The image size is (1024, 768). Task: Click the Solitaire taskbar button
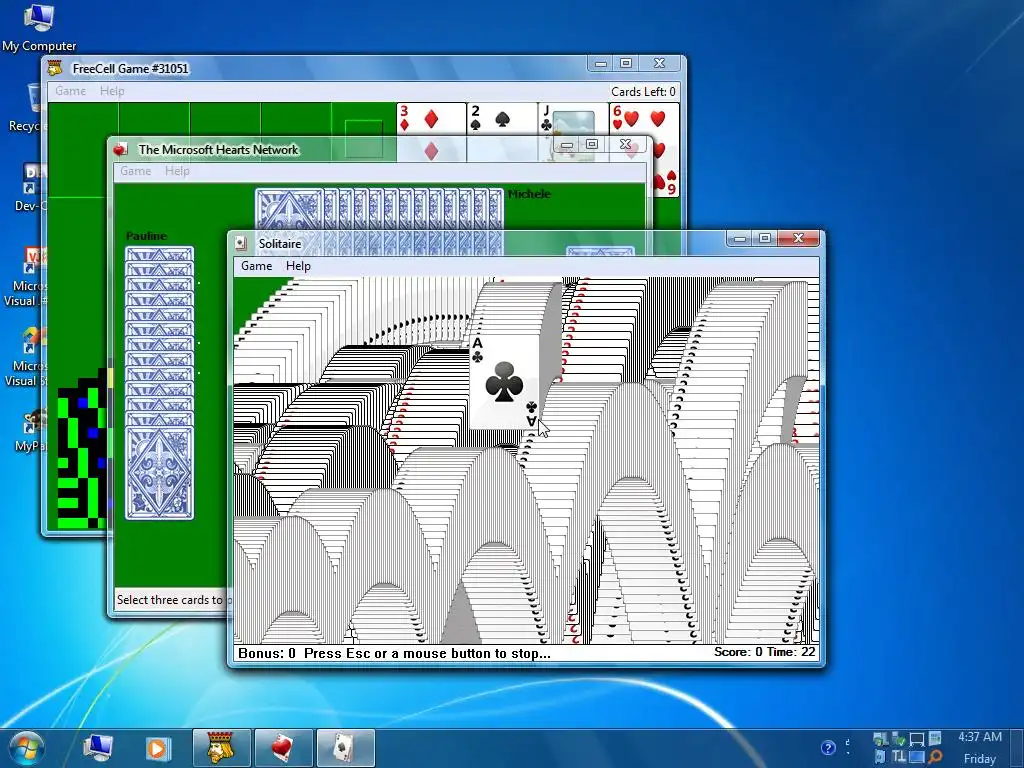pos(345,748)
